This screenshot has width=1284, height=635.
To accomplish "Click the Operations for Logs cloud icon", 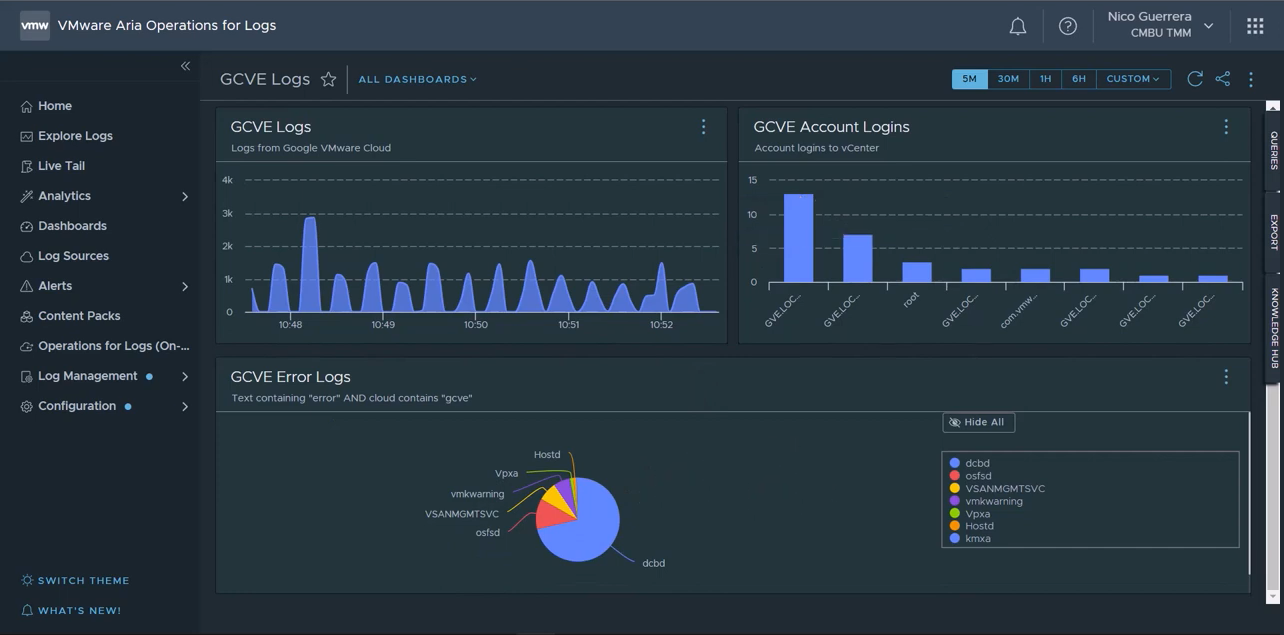I will 27,346.
